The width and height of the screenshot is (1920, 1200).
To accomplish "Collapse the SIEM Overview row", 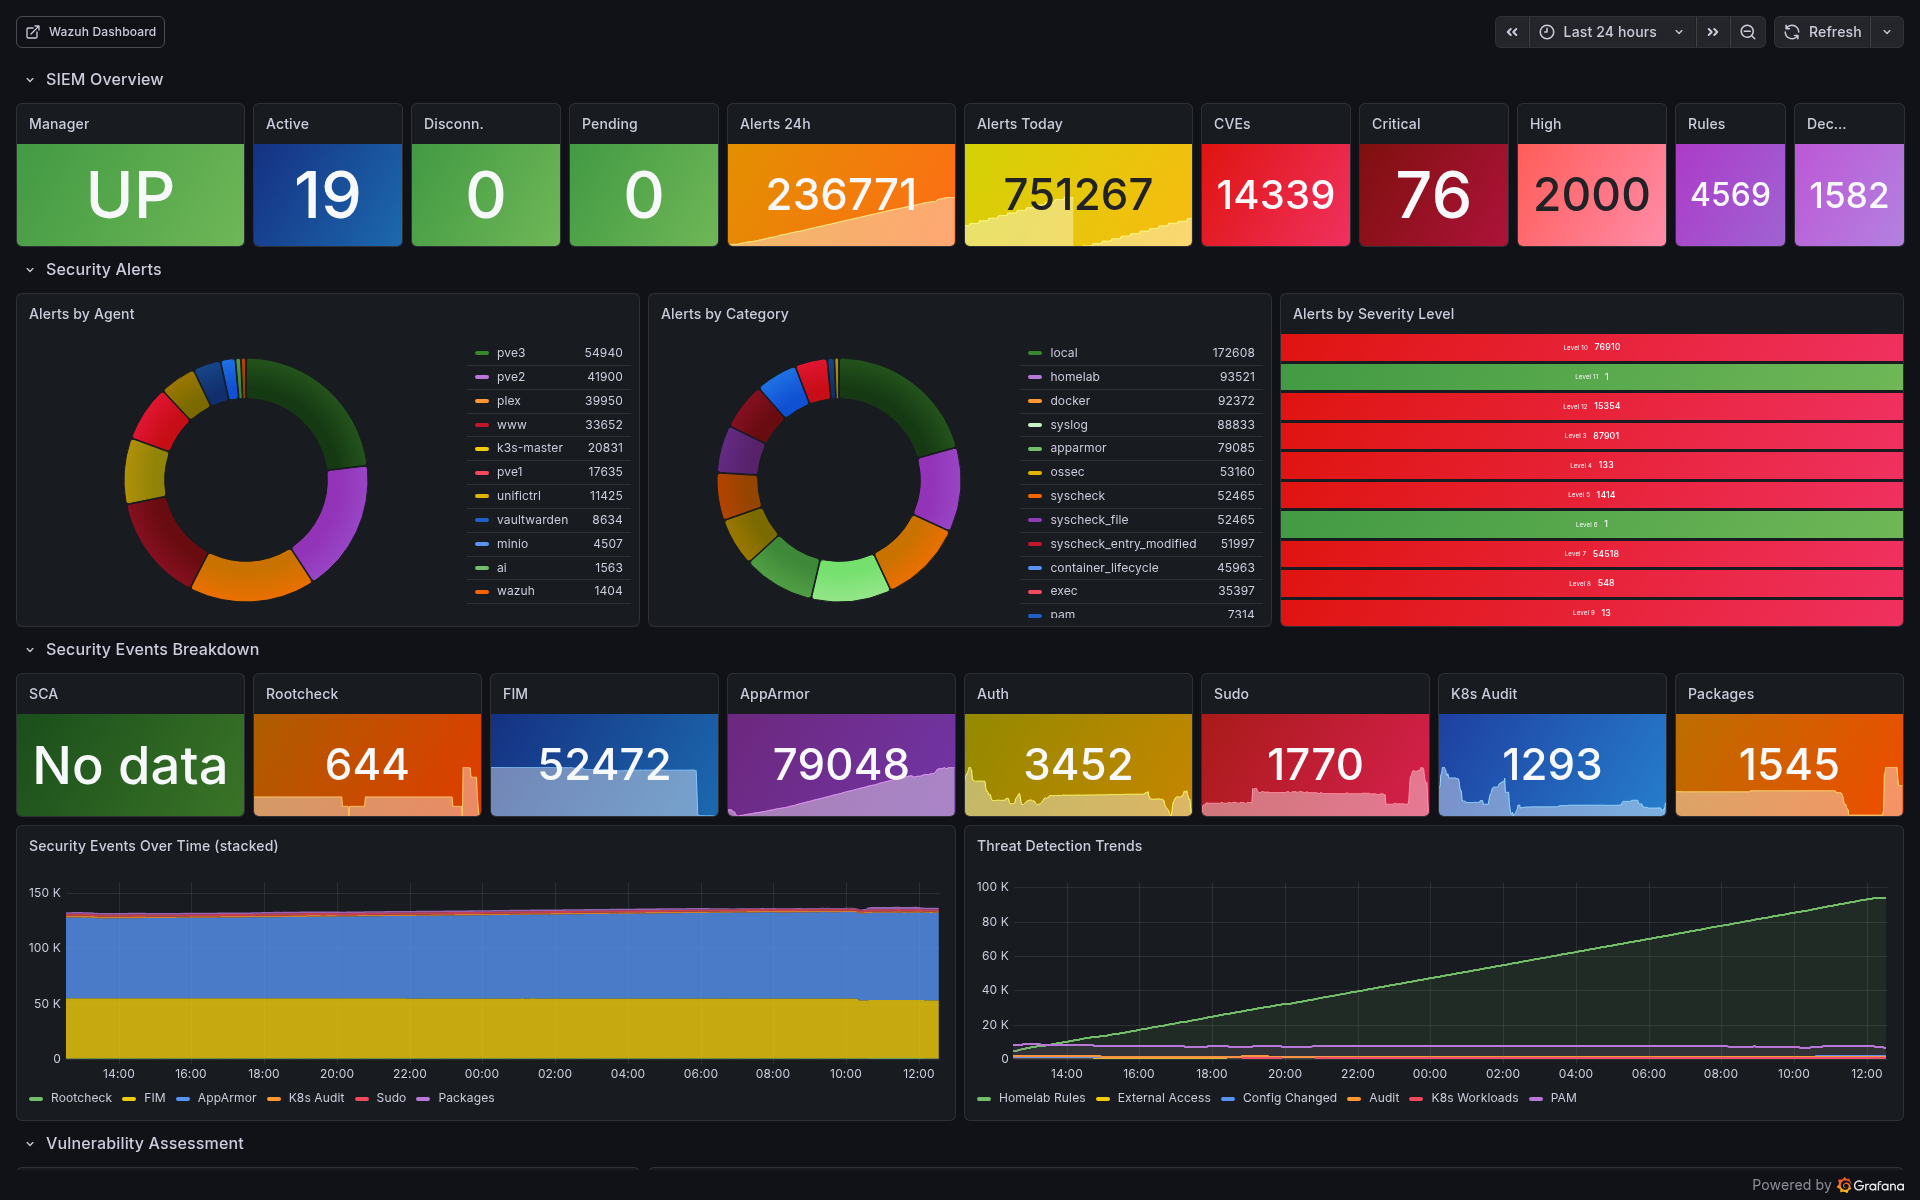I will [30, 80].
